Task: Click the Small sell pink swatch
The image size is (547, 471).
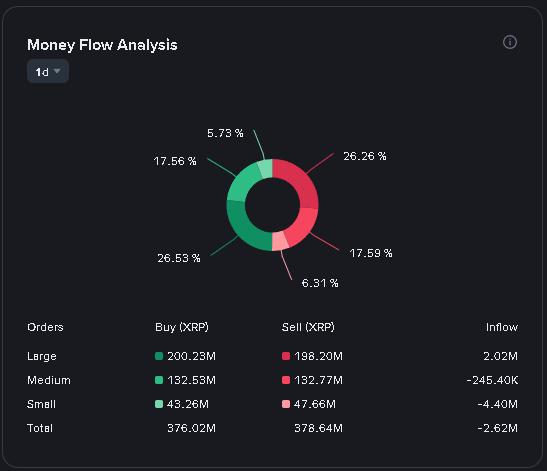Action: pos(286,404)
